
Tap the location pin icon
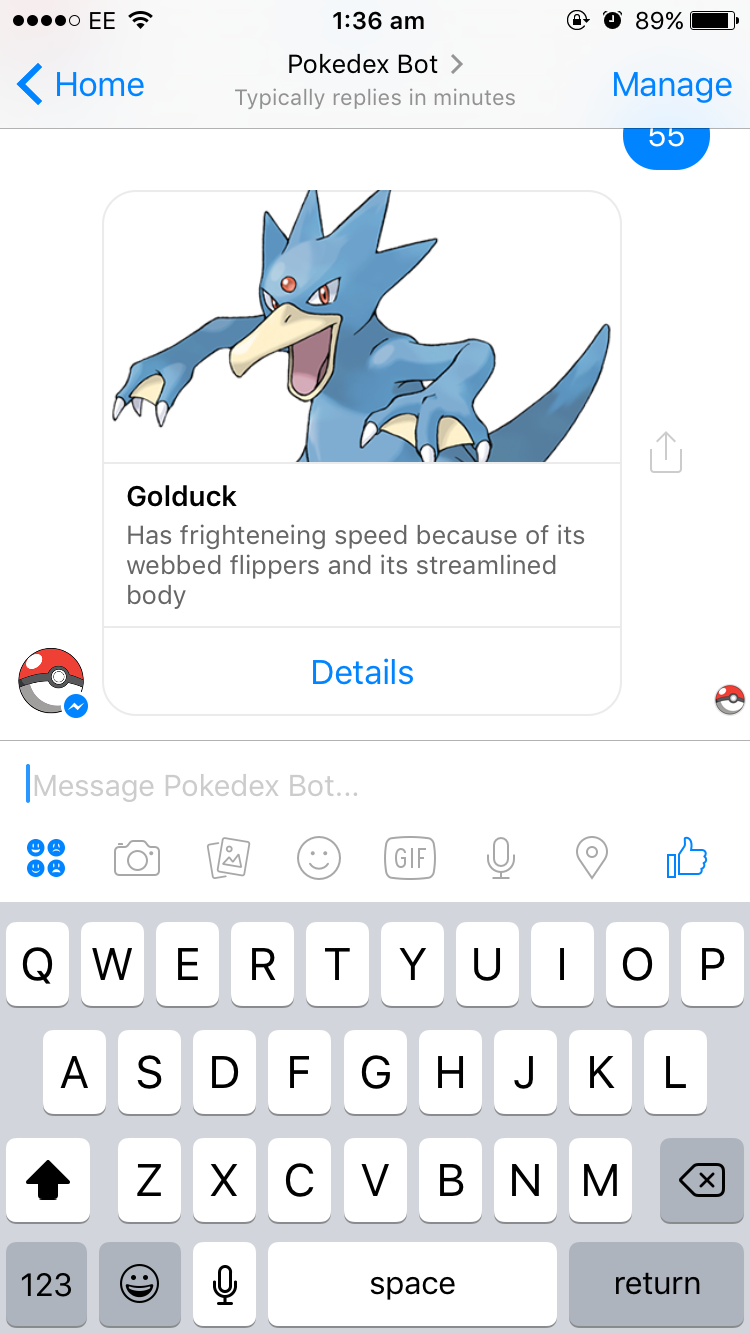[592, 858]
